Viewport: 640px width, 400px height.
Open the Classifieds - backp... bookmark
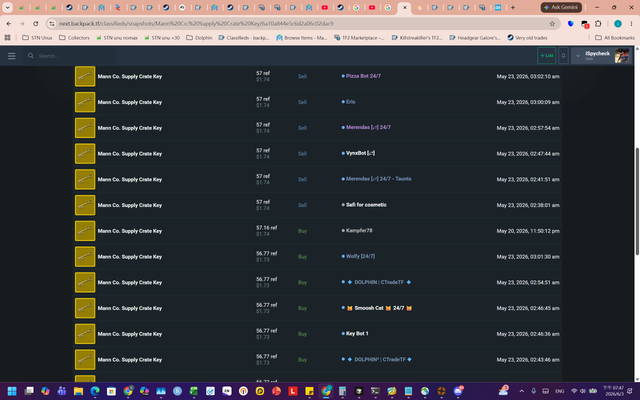tap(244, 38)
